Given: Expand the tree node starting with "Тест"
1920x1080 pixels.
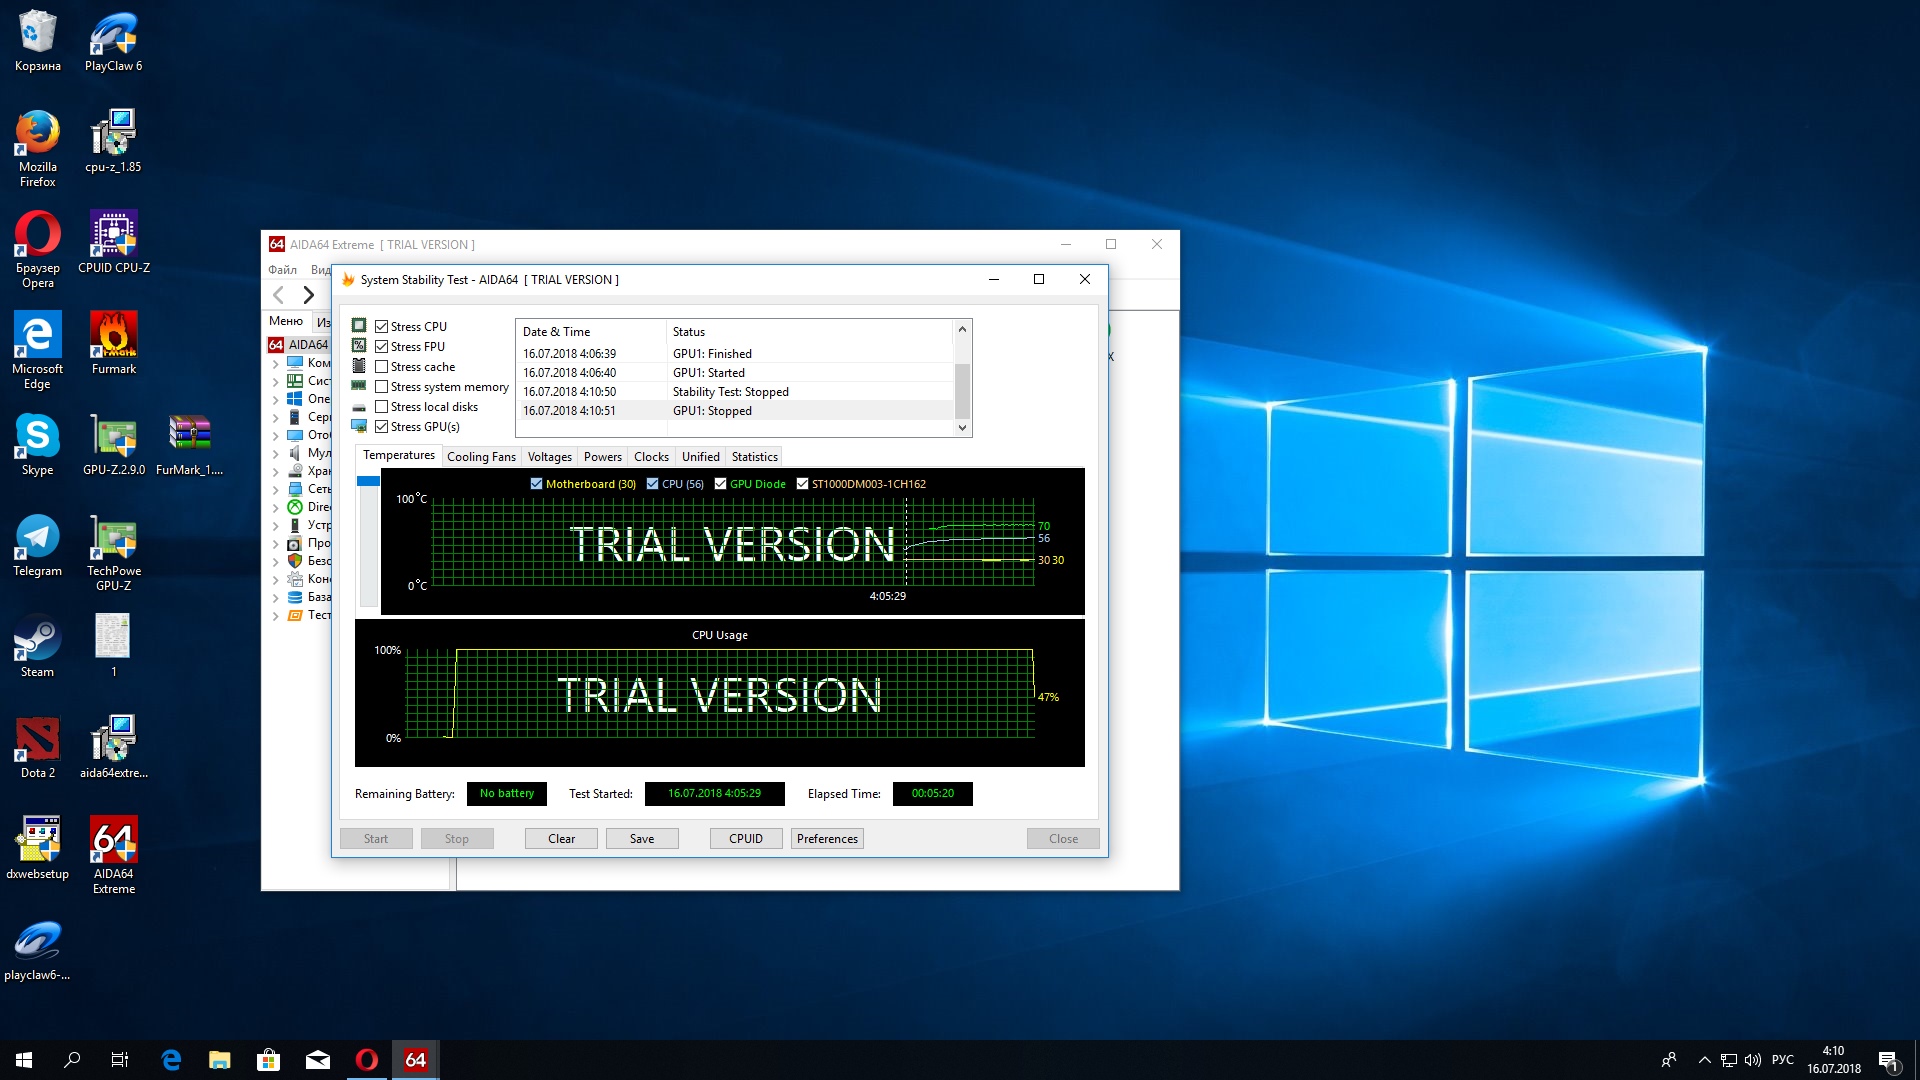Looking at the screenshot, I should tap(276, 615).
